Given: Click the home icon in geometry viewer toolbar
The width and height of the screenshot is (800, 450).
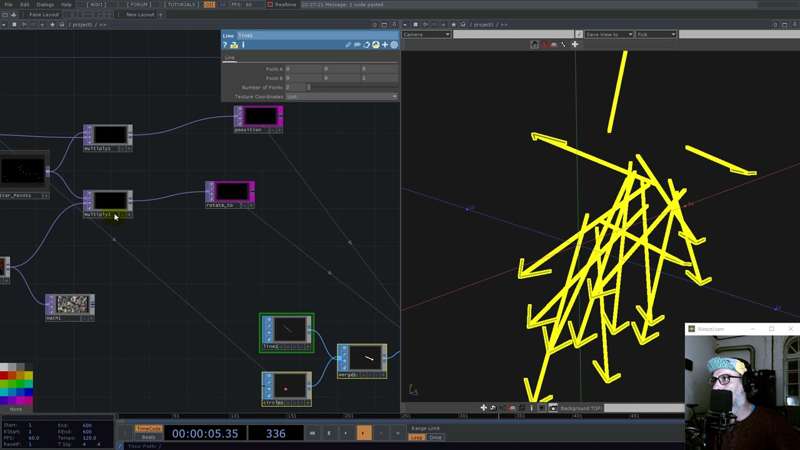Looking at the screenshot, I should [534, 44].
